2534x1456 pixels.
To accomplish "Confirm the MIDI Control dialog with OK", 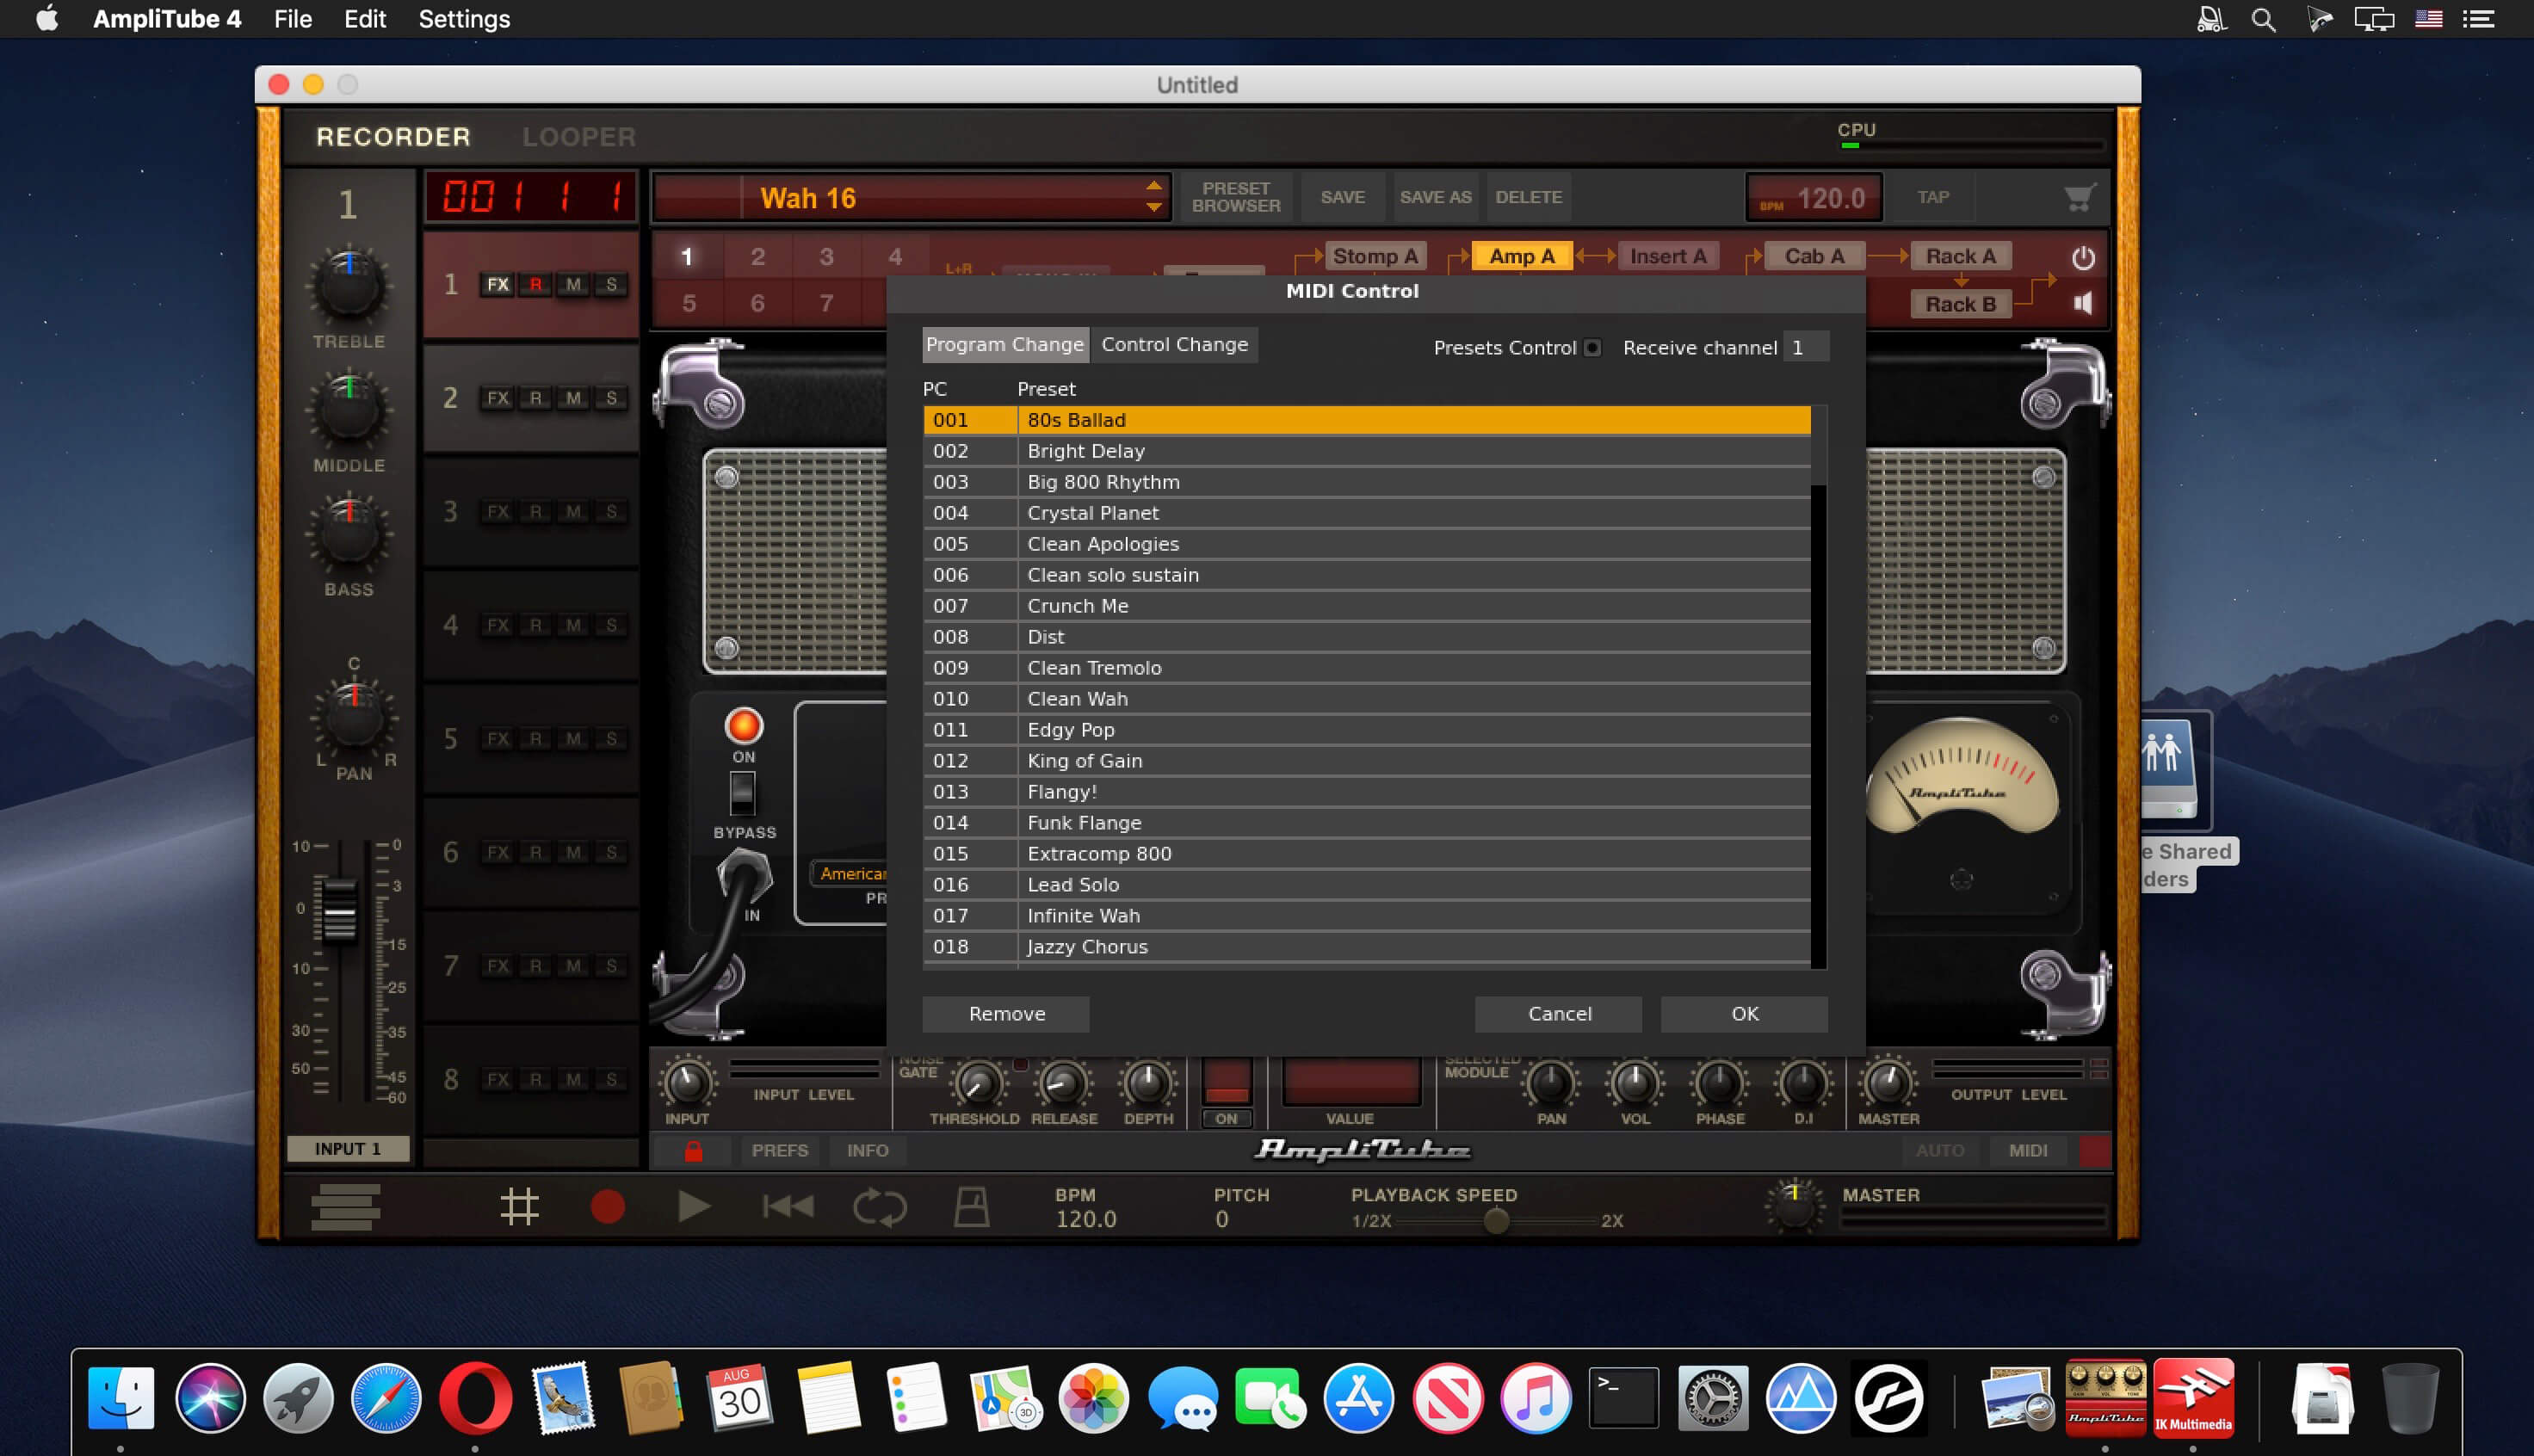I will [x=1745, y=1014].
